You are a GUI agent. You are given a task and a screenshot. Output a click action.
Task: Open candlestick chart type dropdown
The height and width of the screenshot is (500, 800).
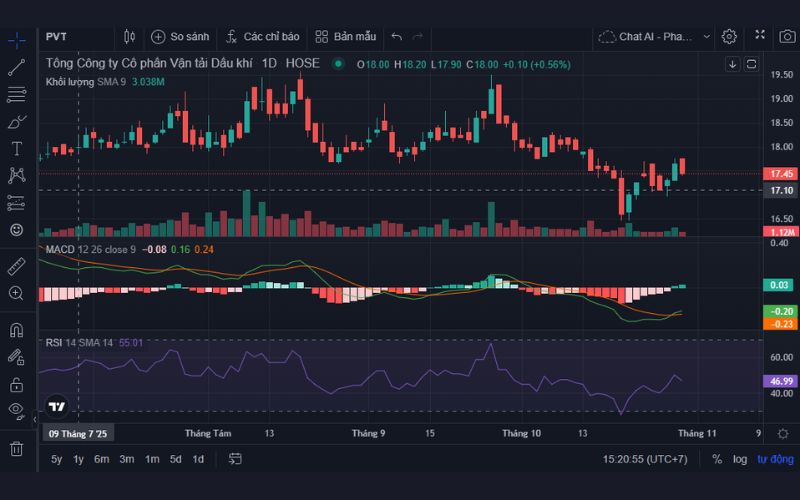(x=129, y=36)
